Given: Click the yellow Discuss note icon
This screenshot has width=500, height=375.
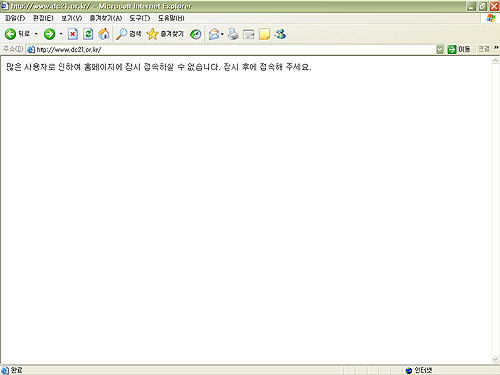Looking at the screenshot, I should coord(264,34).
